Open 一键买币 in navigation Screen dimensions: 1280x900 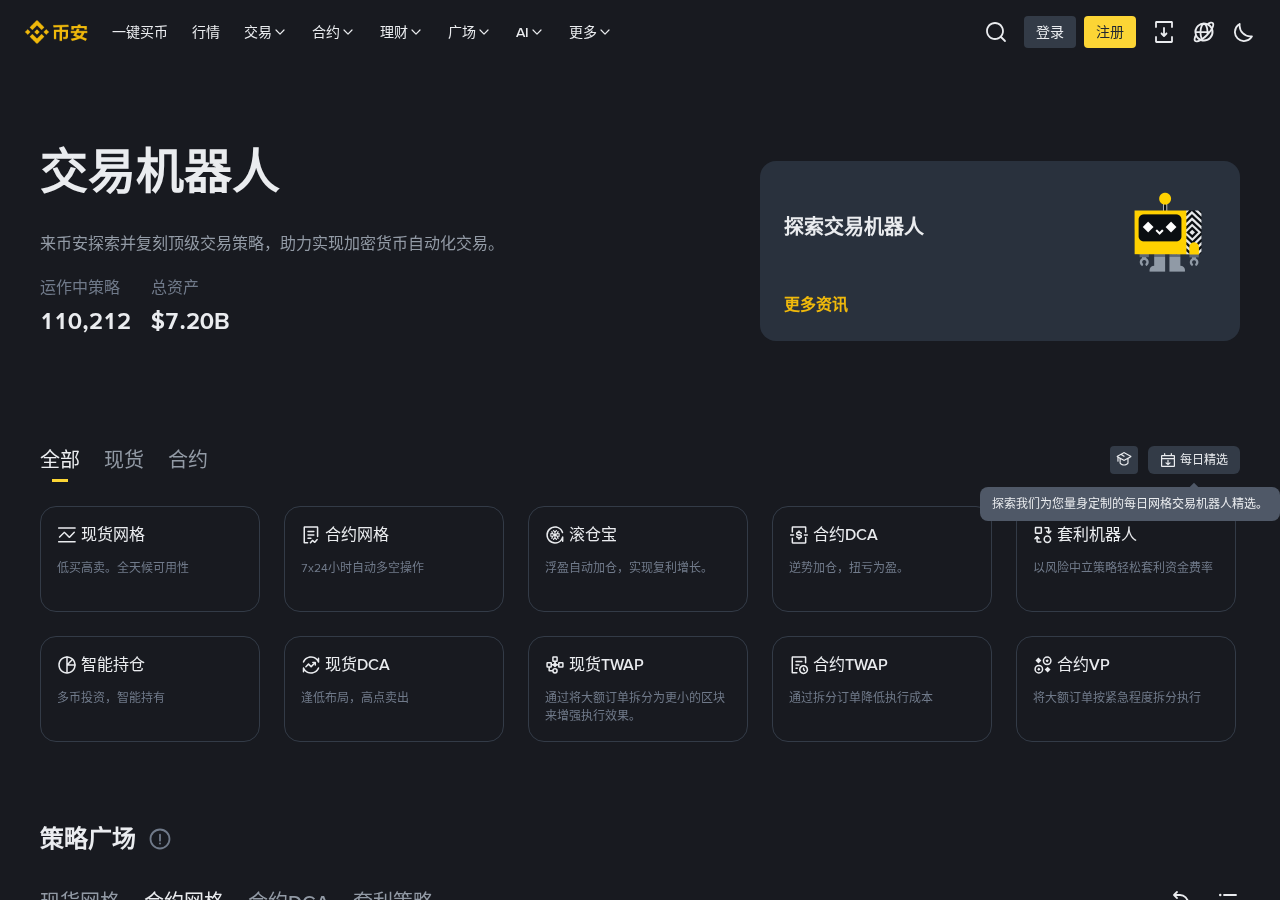point(140,32)
